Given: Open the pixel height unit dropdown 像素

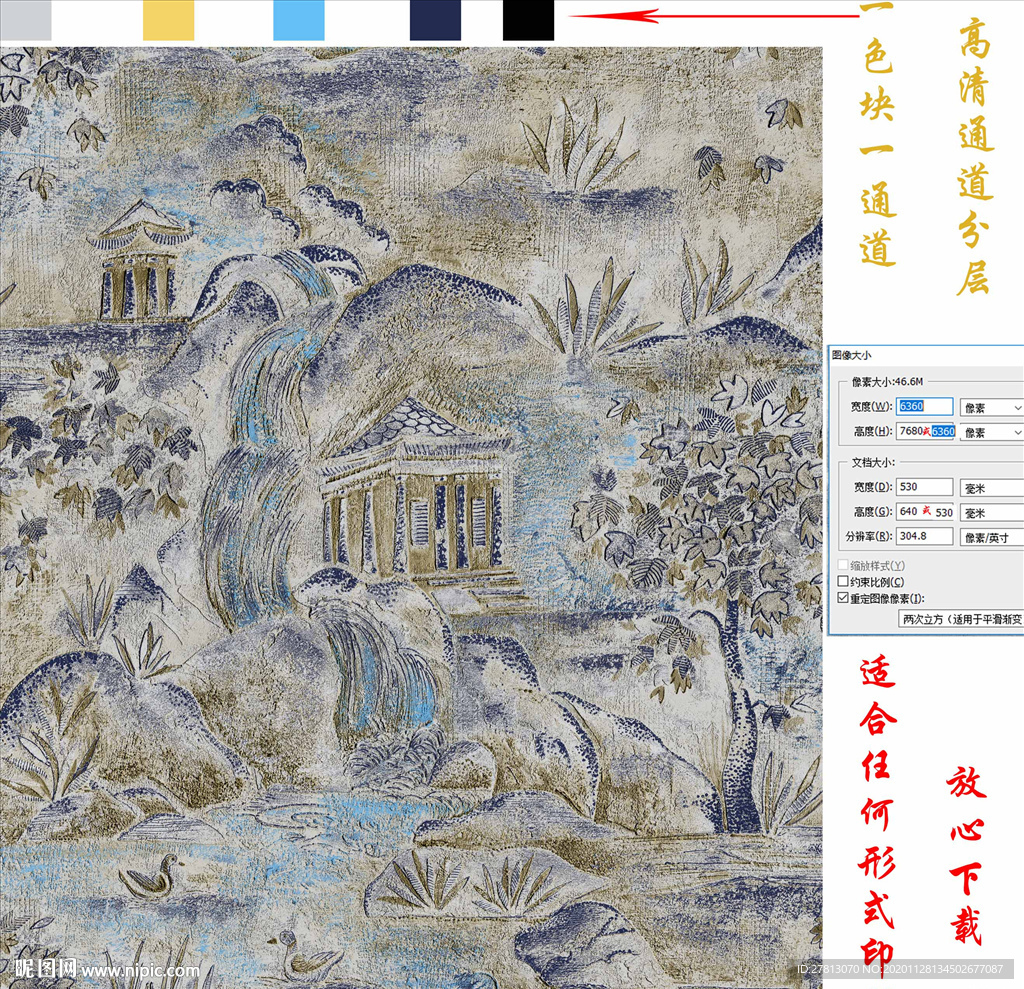Looking at the screenshot, I should [991, 432].
